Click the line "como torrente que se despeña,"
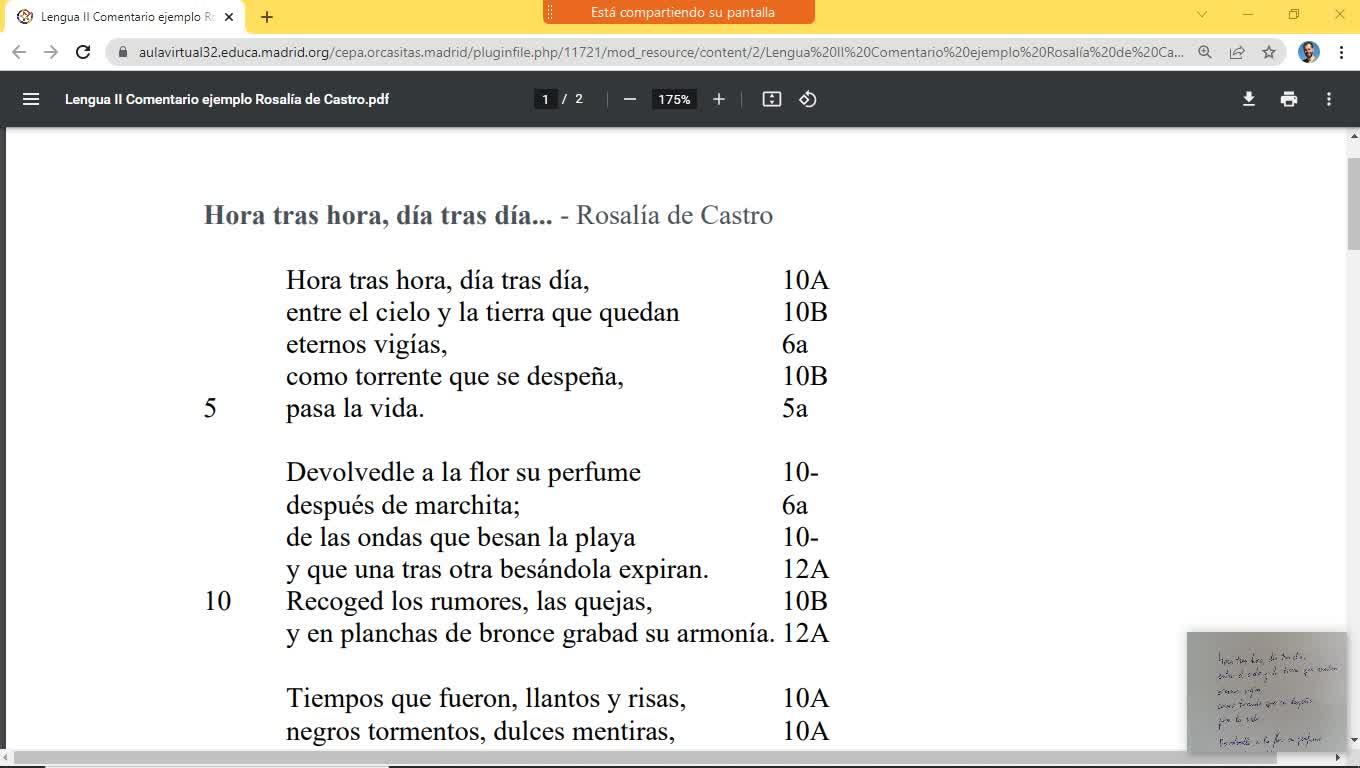The height and width of the screenshot is (768, 1360). coord(455,377)
